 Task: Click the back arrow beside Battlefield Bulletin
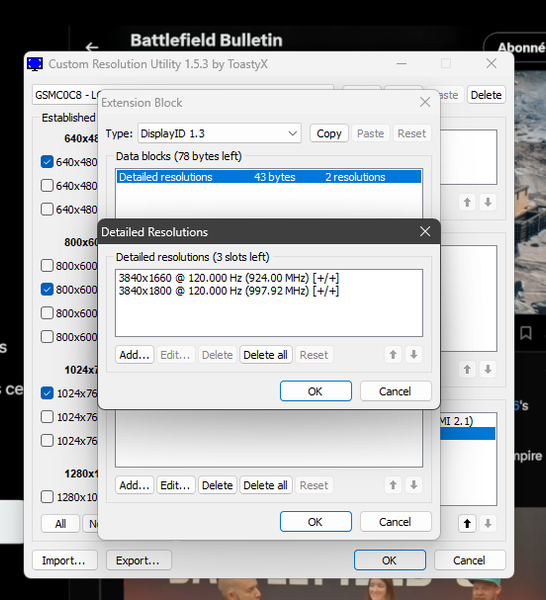(92, 47)
